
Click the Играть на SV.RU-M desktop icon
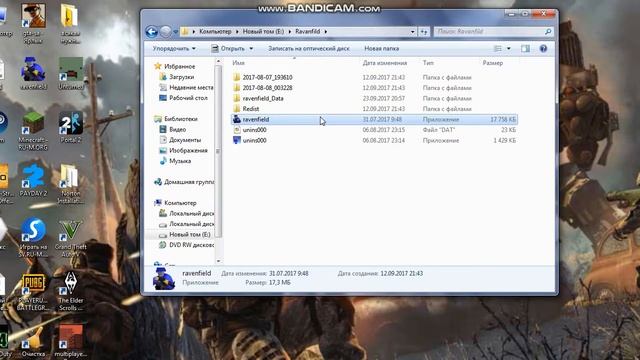click(x=33, y=237)
